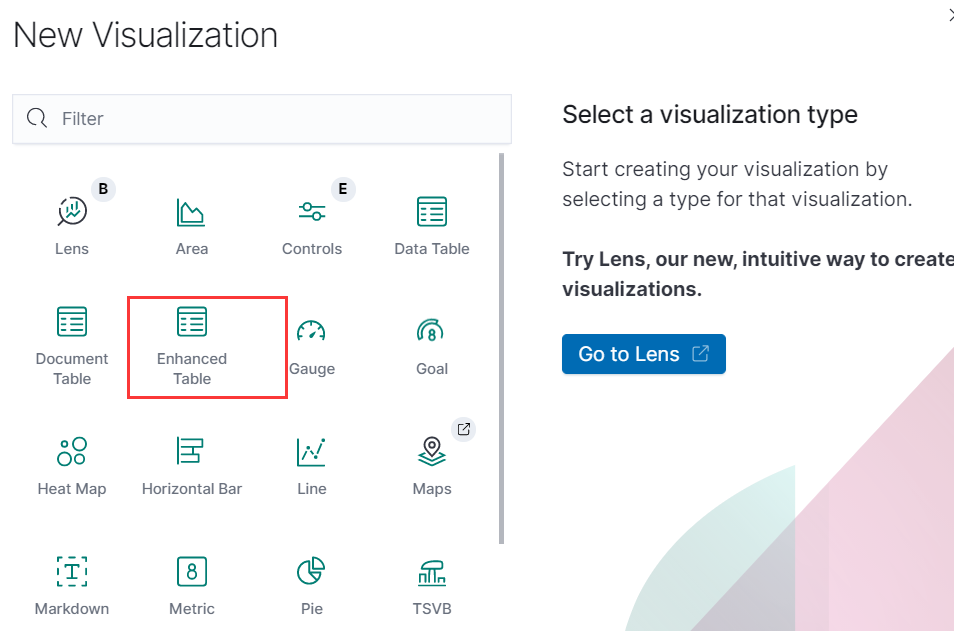This screenshot has width=954, height=631.
Task: Click the Enhanced Table label text
Action: click(x=192, y=369)
